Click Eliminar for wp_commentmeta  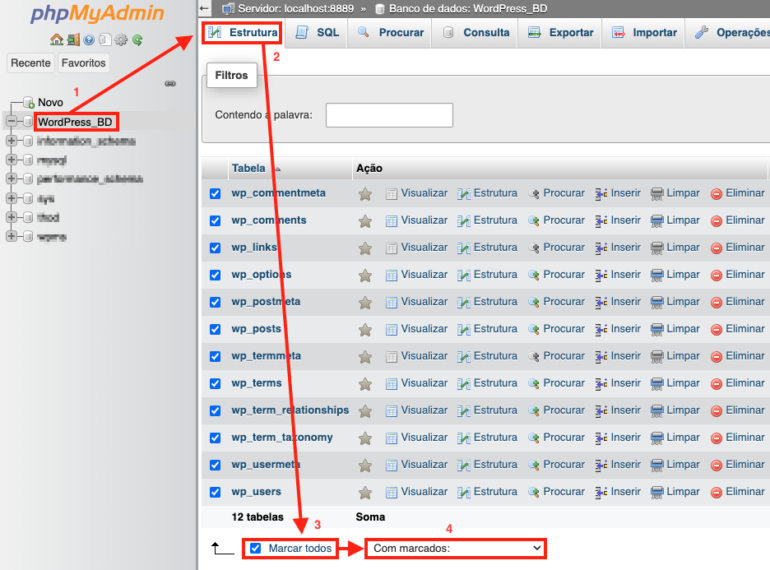(x=745, y=193)
